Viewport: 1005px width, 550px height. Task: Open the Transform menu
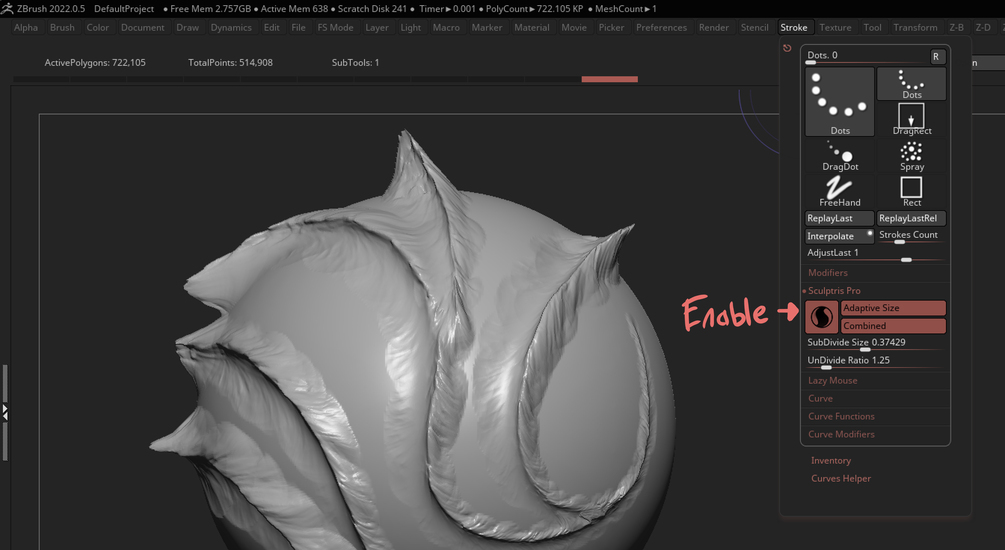pyautogui.click(x=915, y=27)
